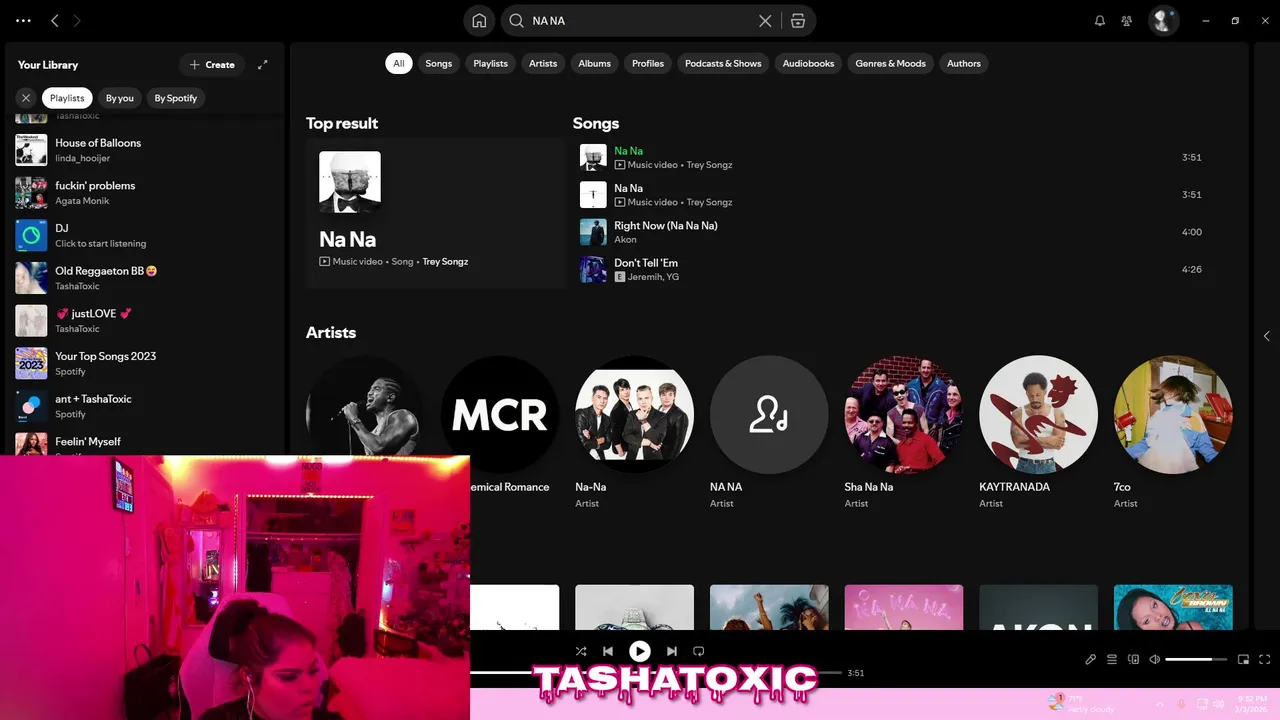Switch to the Artists filter
1280x720 pixels.
[x=543, y=63]
